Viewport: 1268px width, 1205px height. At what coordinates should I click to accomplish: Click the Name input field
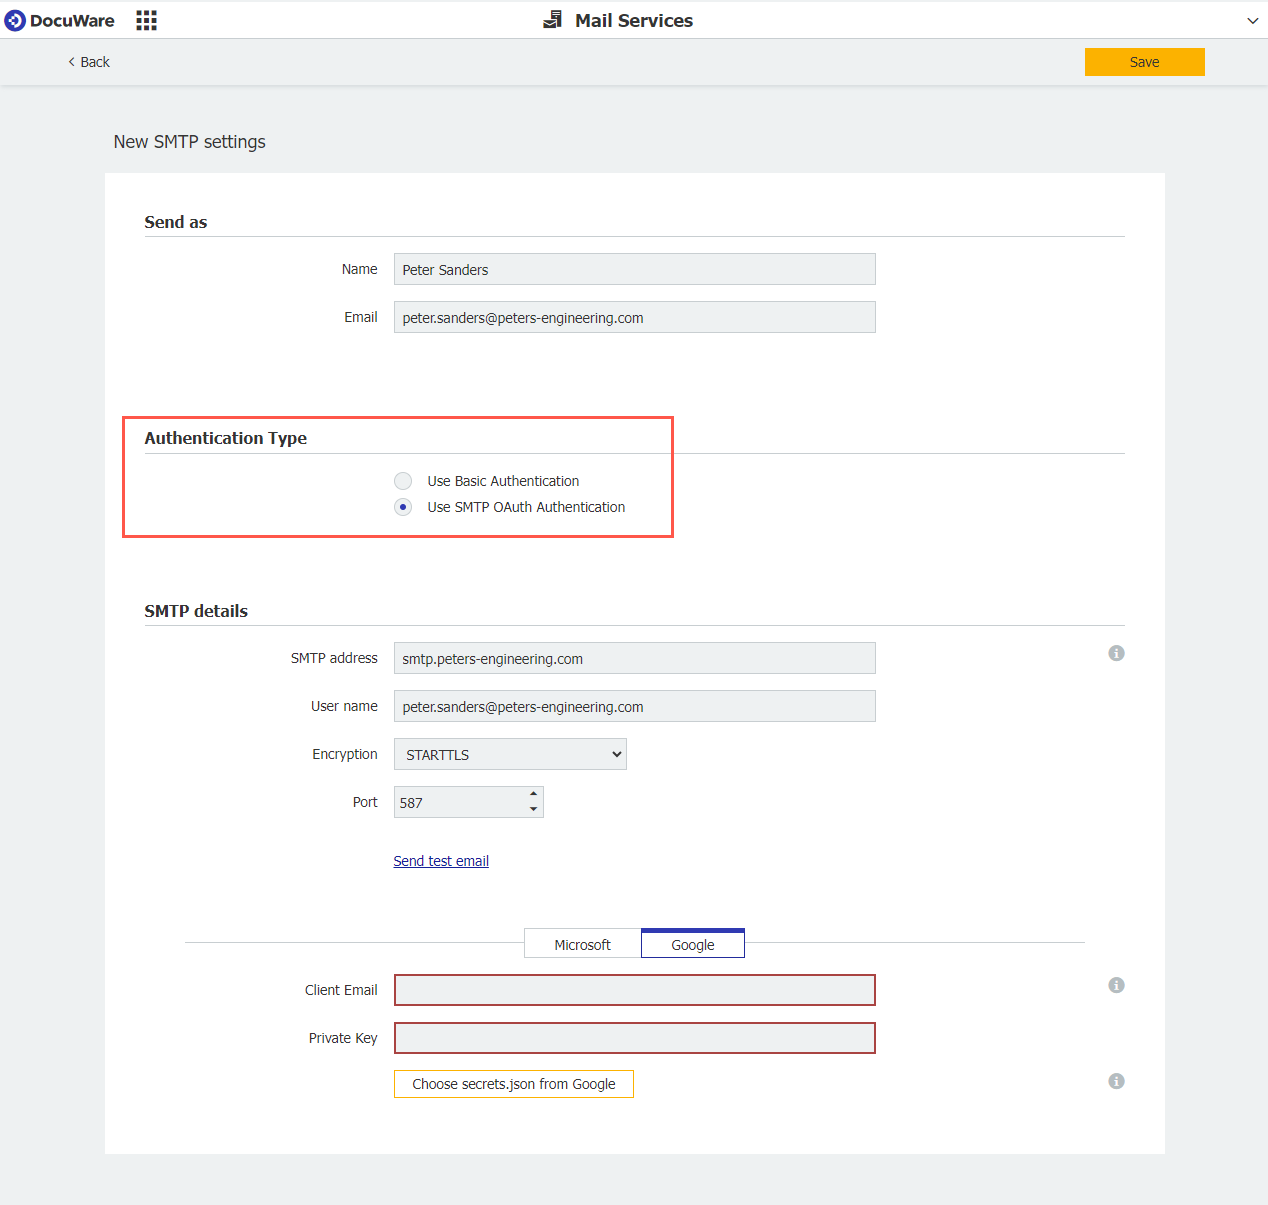[634, 269]
